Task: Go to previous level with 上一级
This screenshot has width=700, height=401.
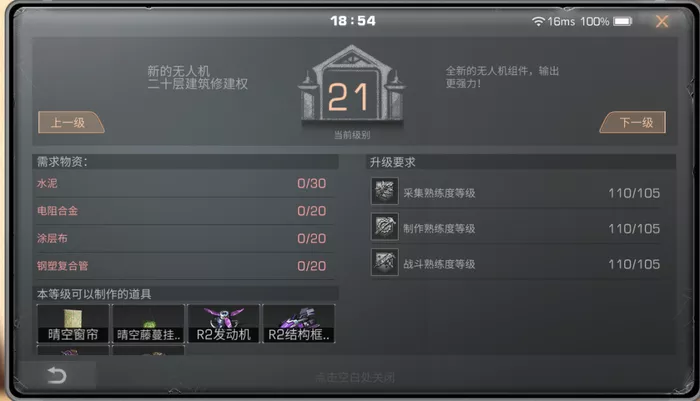Action: 71,122
